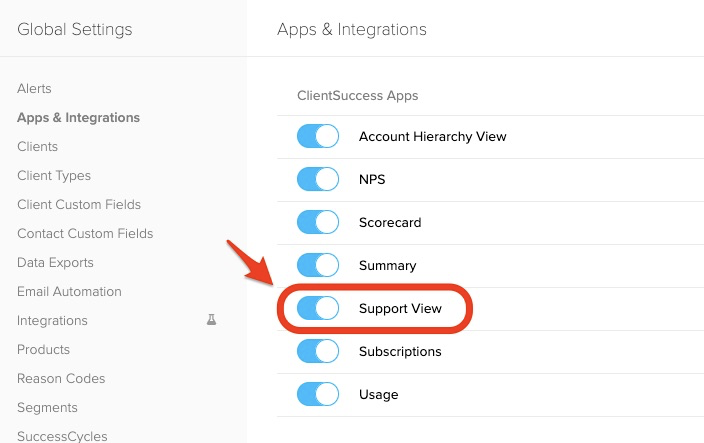The width and height of the screenshot is (704, 443).
Task: Select Client Custom Fields
Action: click(x=79, y=204)
